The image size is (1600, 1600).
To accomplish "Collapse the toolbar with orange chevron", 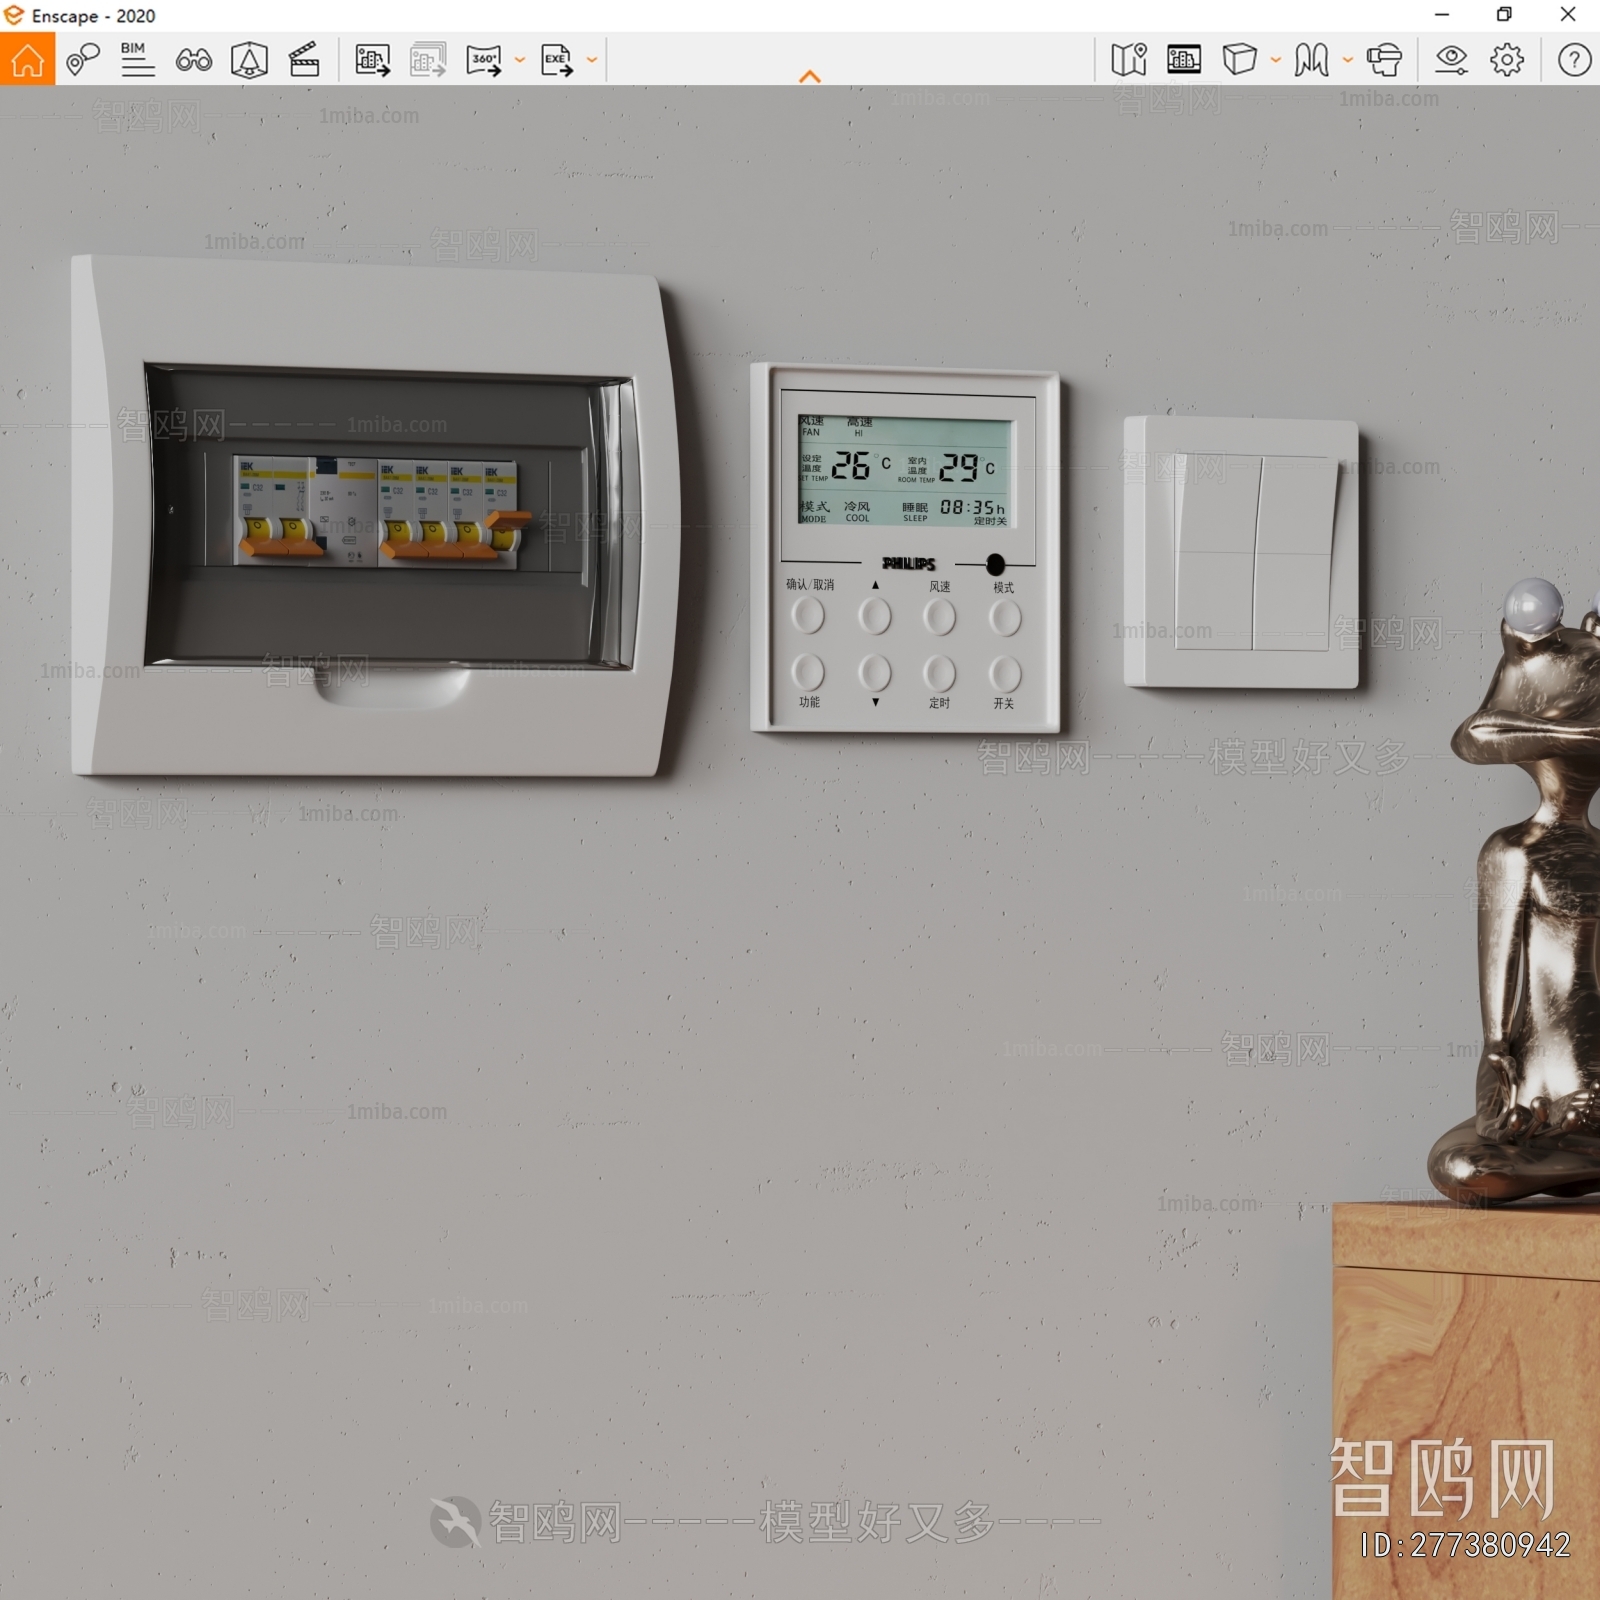I will point(810,76).
